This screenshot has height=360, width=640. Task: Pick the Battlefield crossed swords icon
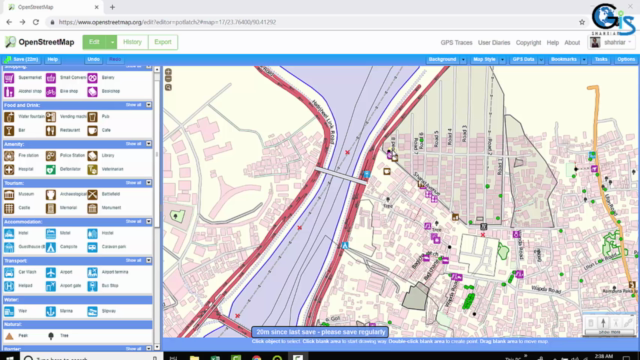[x=92, y=194]
